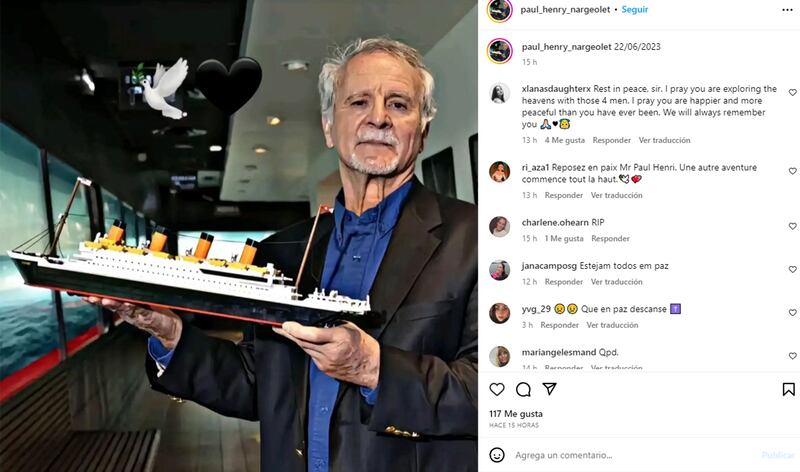This screenshot has height=472, width=800.
Task: Show translation of janacamposg's comment
Action: [616, 282]
